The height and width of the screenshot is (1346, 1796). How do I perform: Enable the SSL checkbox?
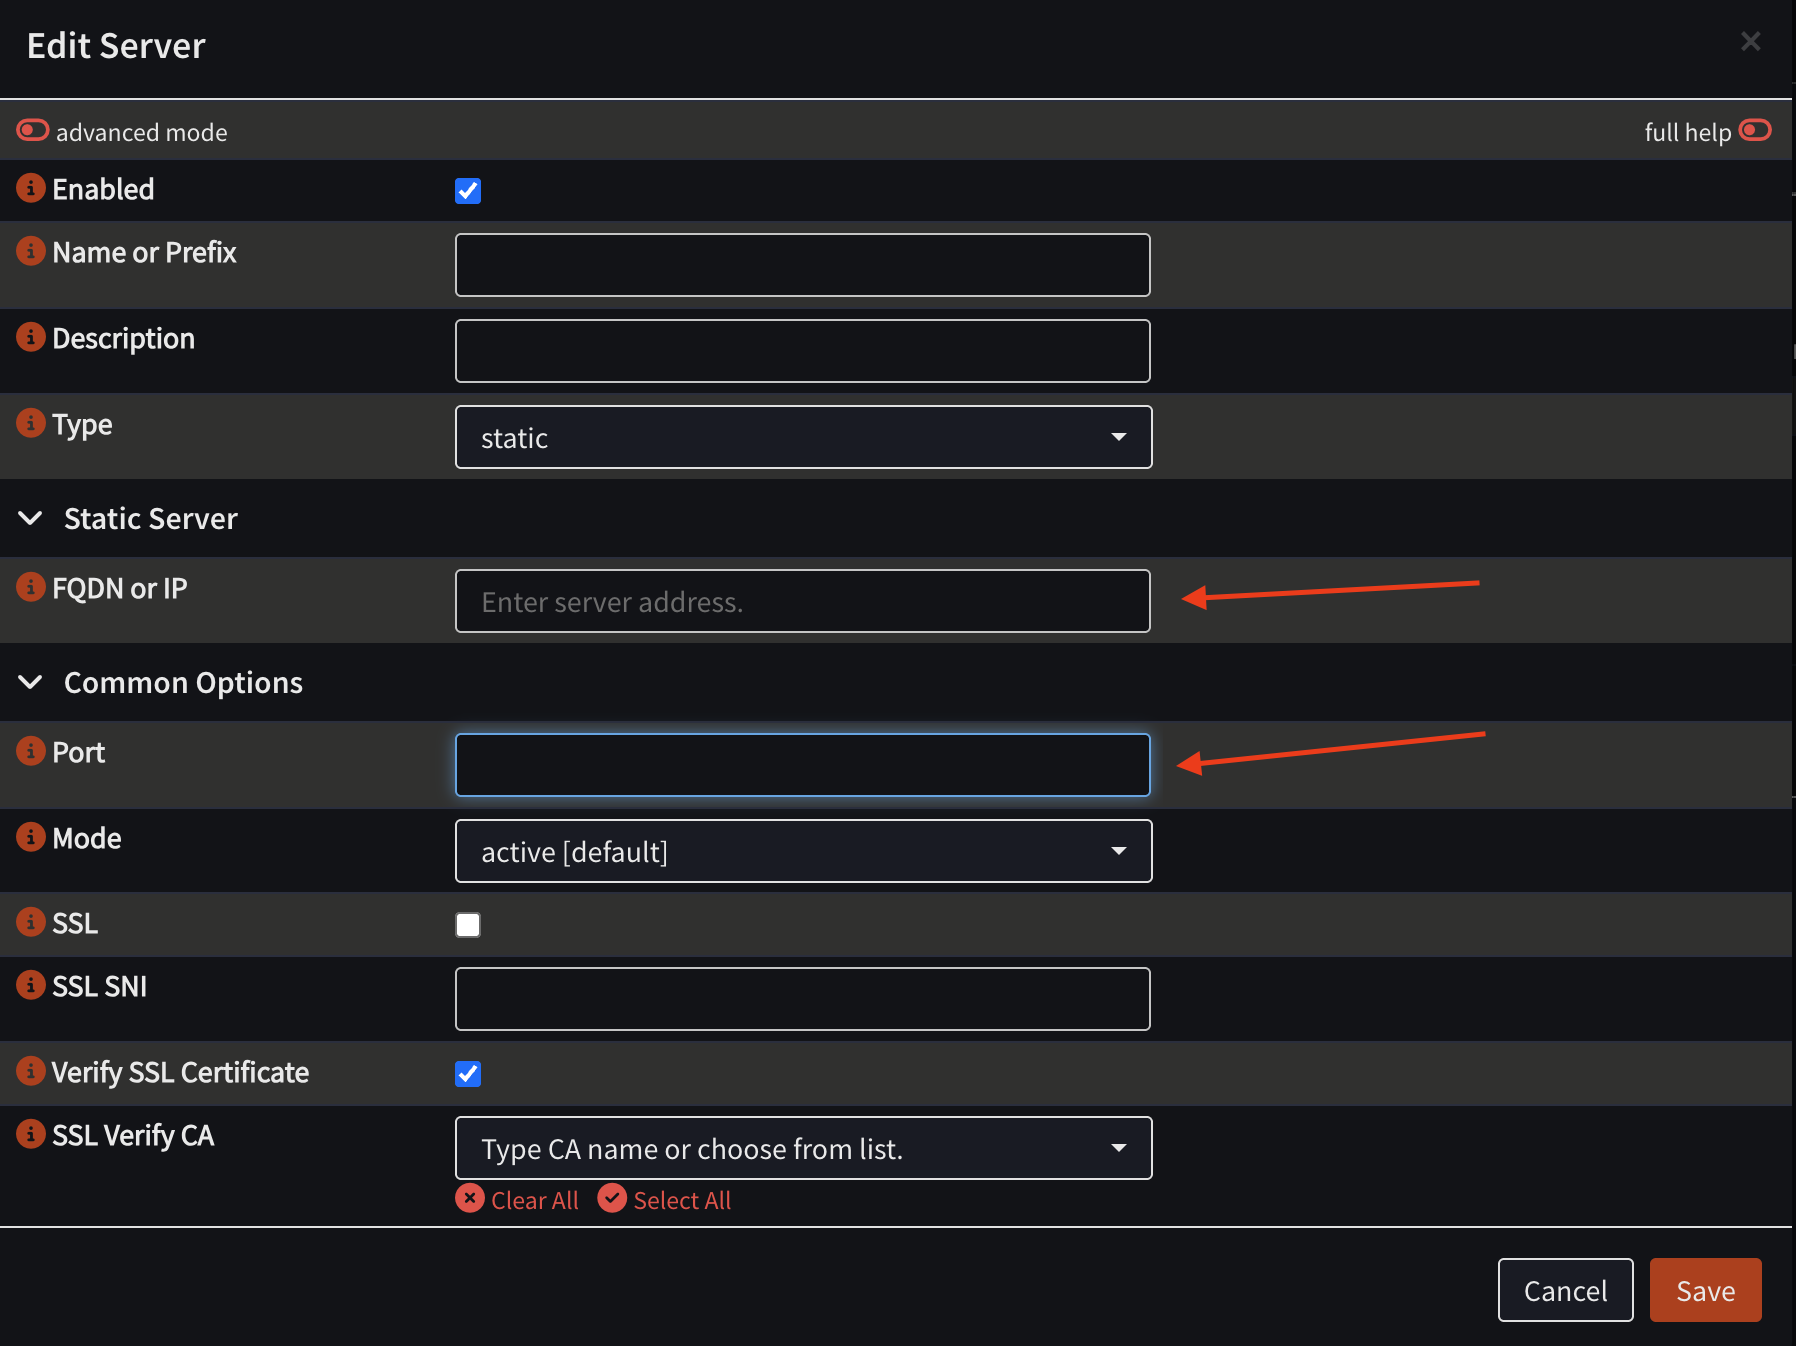click(x=468, y=924)
